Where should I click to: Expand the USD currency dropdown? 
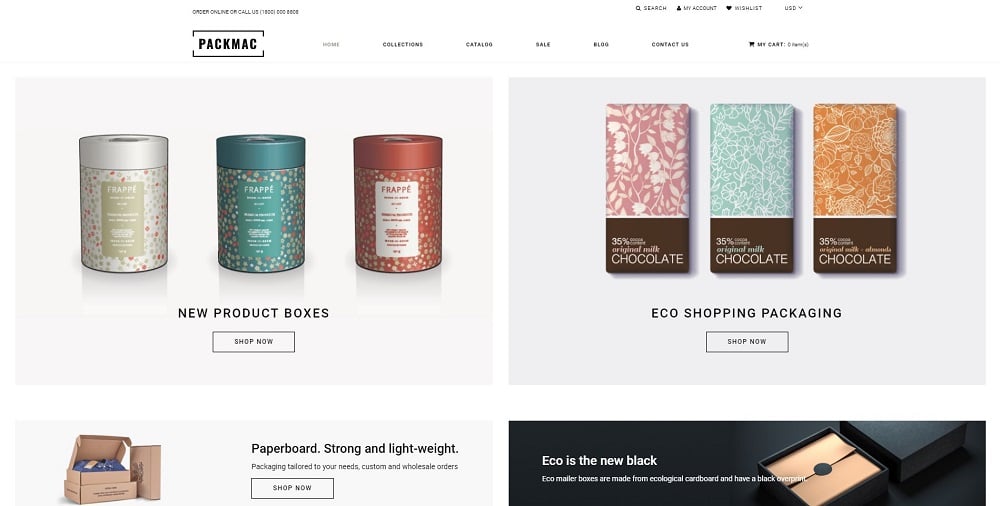pos(793,8)
